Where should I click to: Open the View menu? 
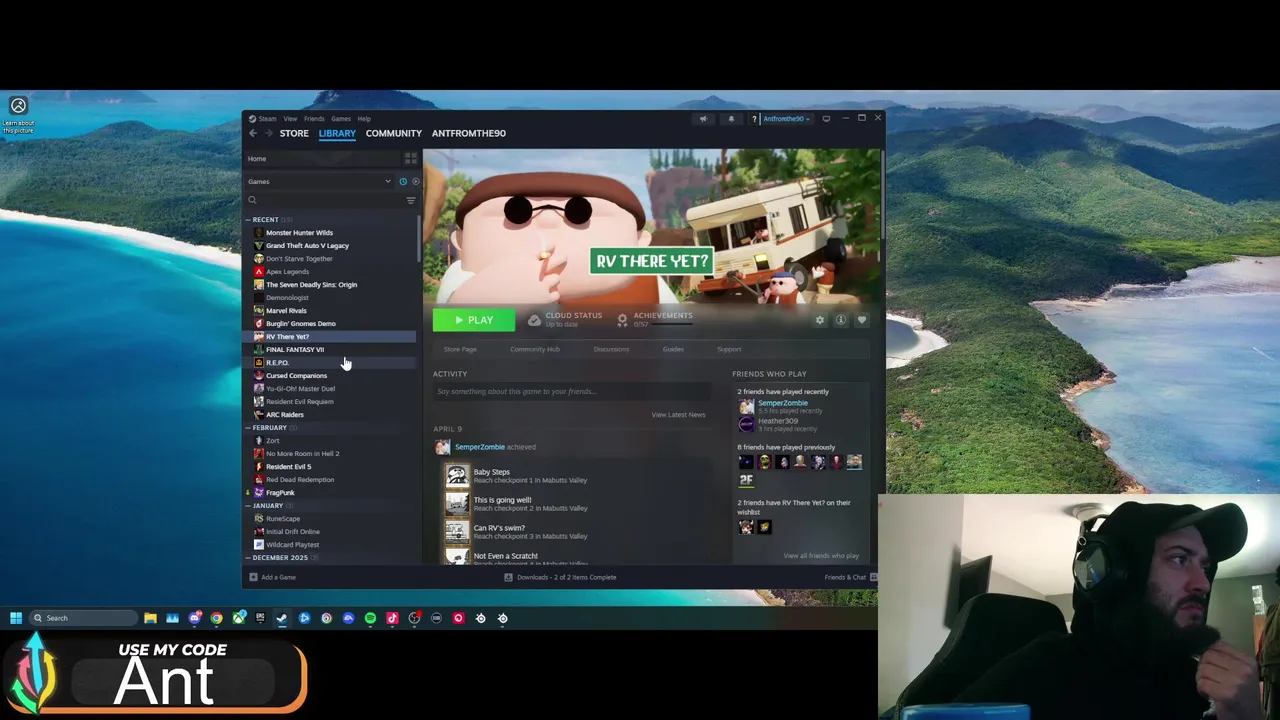(x=290, y=118)
